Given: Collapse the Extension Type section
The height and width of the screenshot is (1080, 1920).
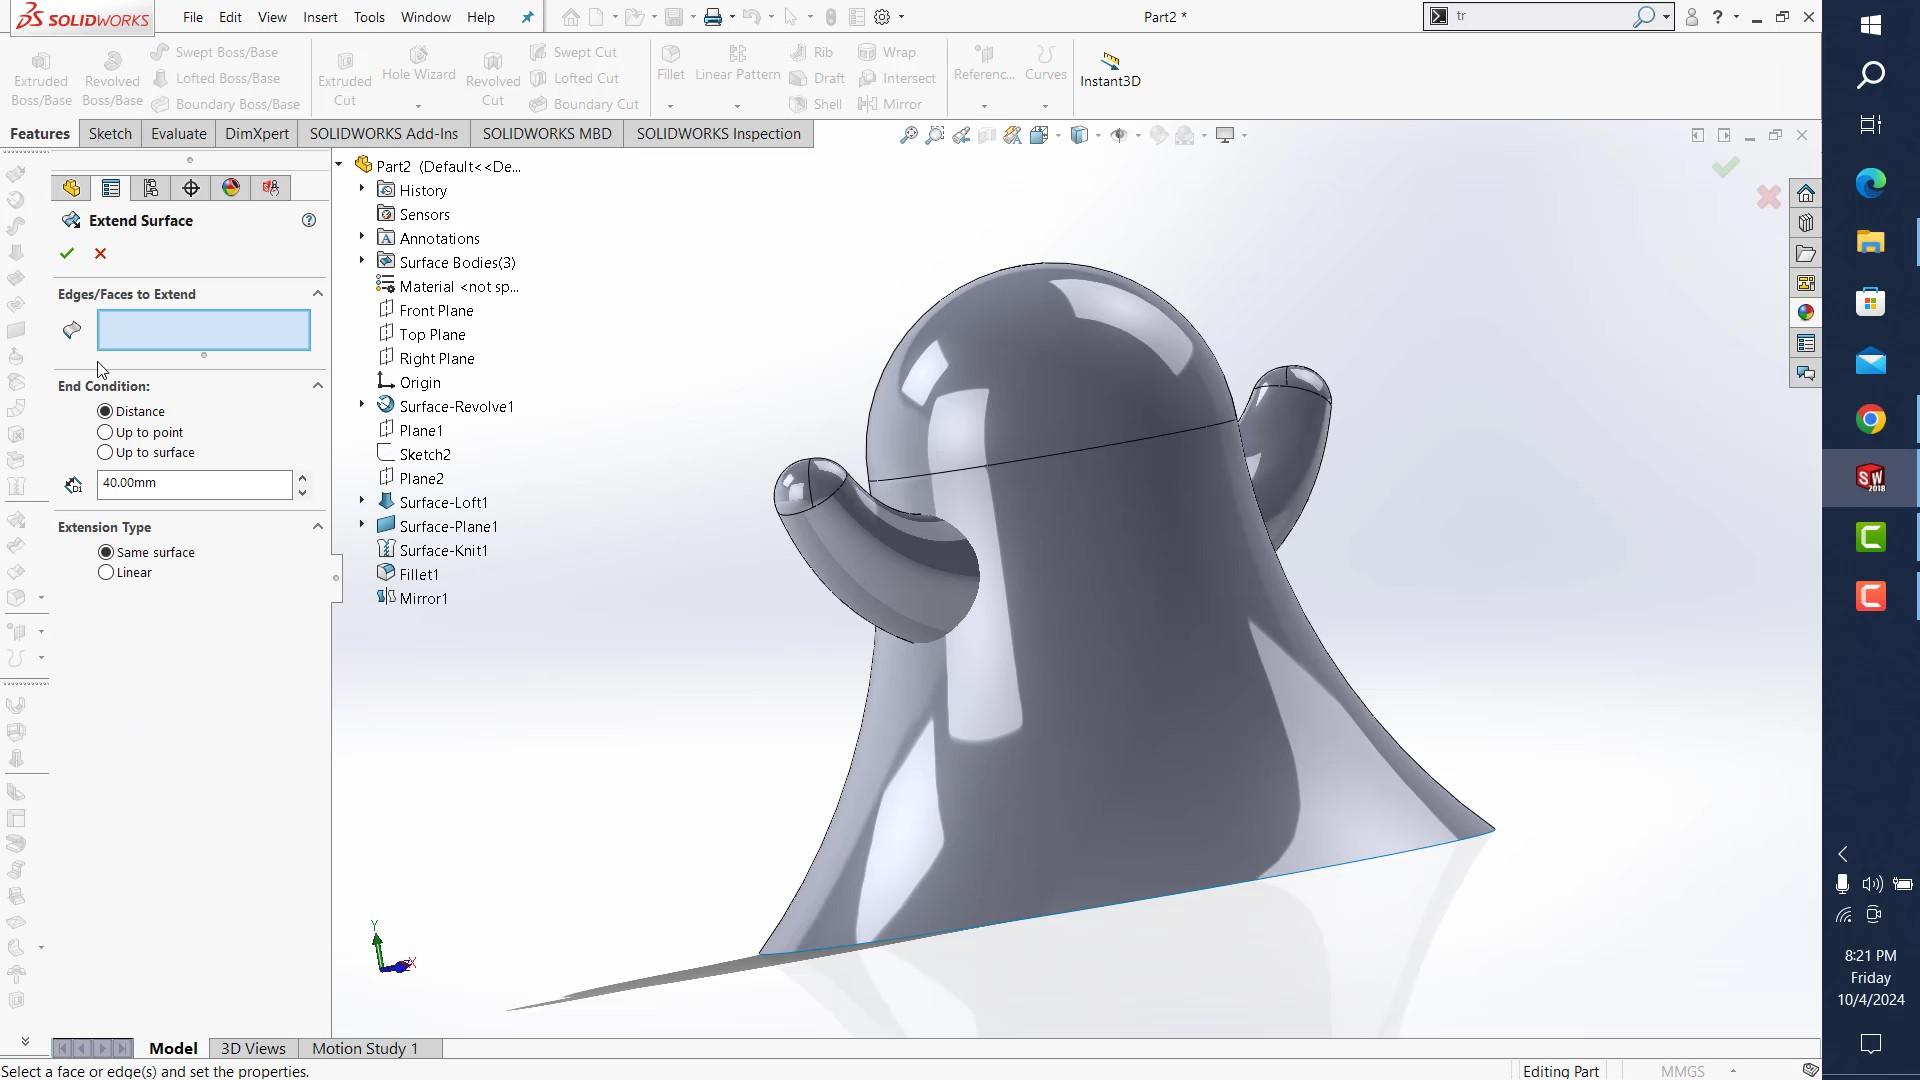Looking at the screenshot, I should pos(318,527).
